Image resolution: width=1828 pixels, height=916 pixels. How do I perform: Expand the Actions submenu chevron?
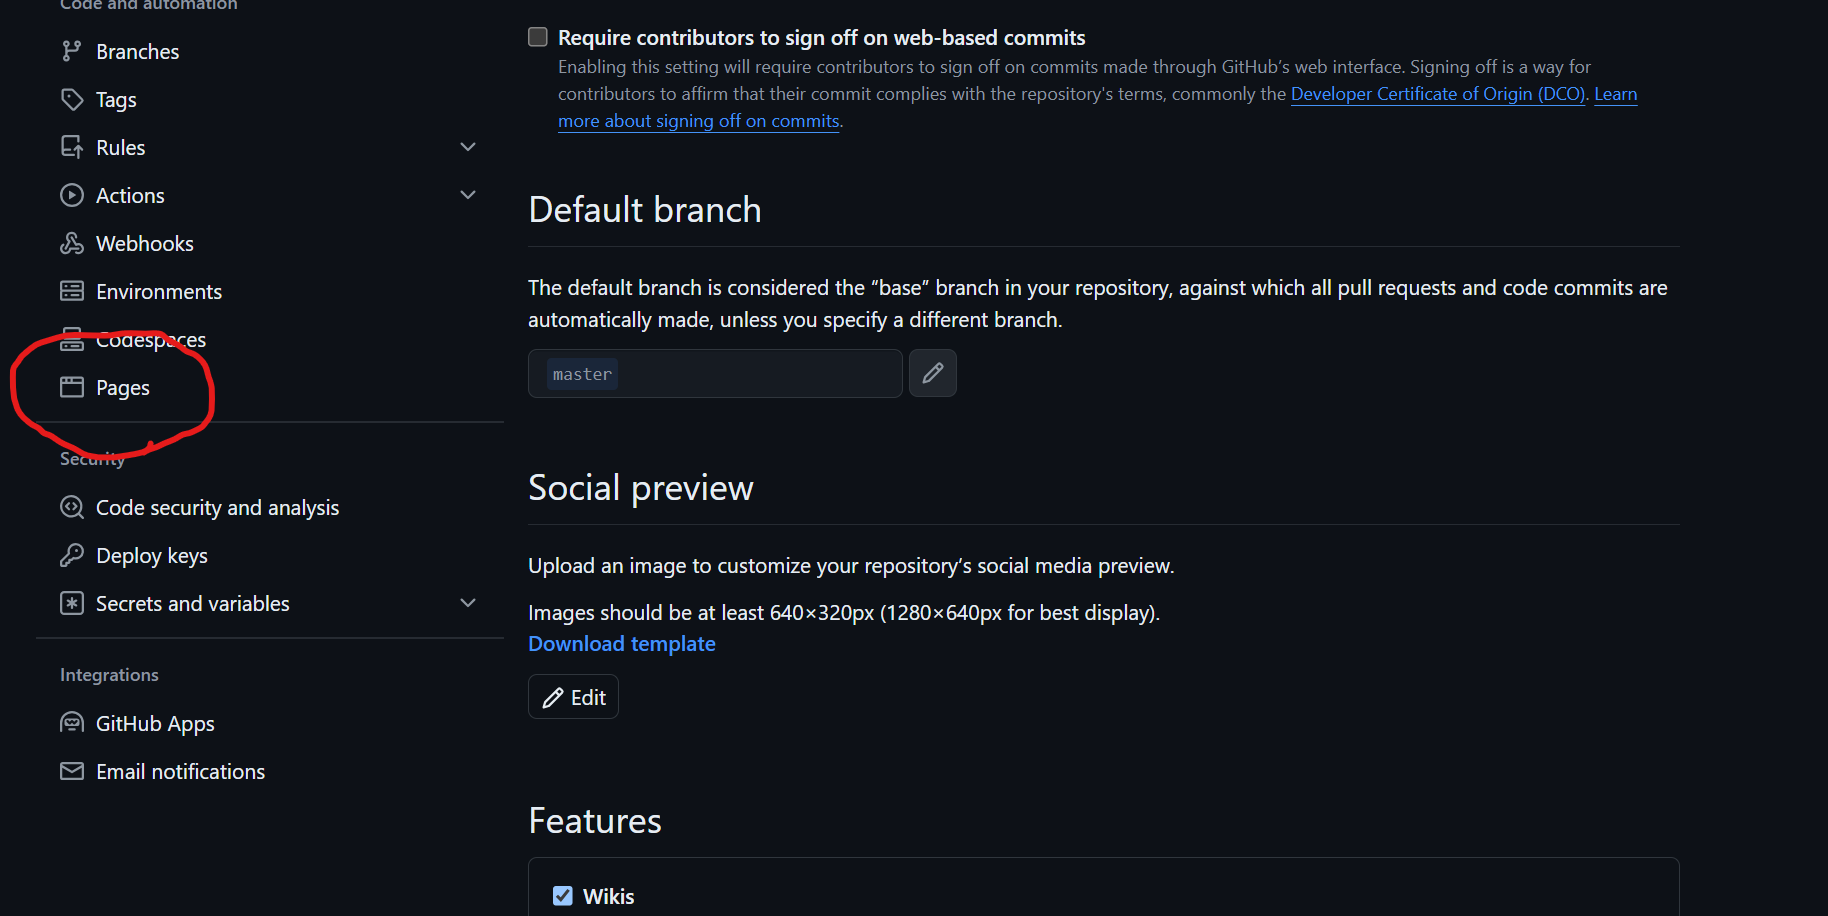tap(467, 195)
